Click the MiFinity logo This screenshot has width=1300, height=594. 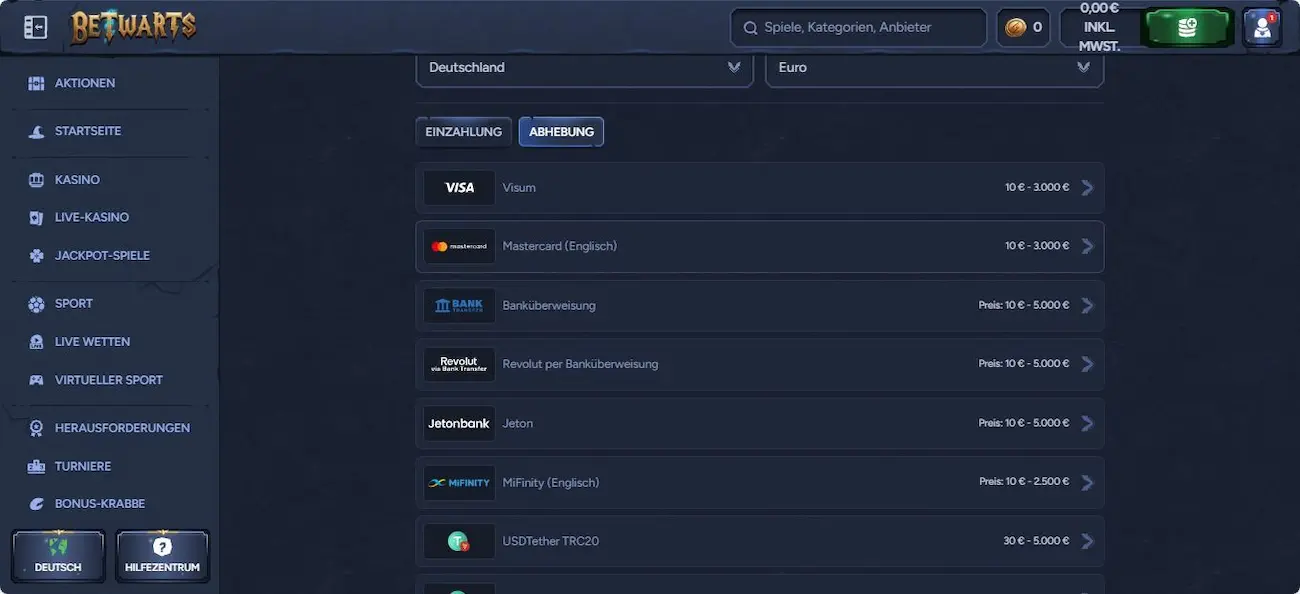tap(459, 482)
